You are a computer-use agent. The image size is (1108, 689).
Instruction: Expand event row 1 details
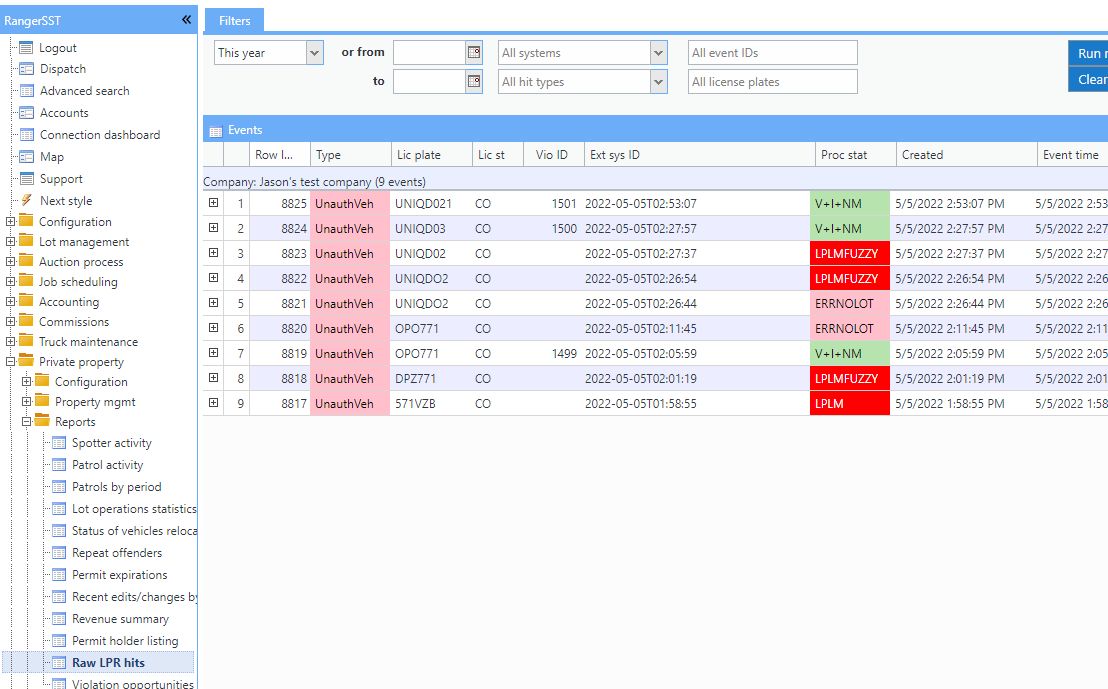coord(213,203)
